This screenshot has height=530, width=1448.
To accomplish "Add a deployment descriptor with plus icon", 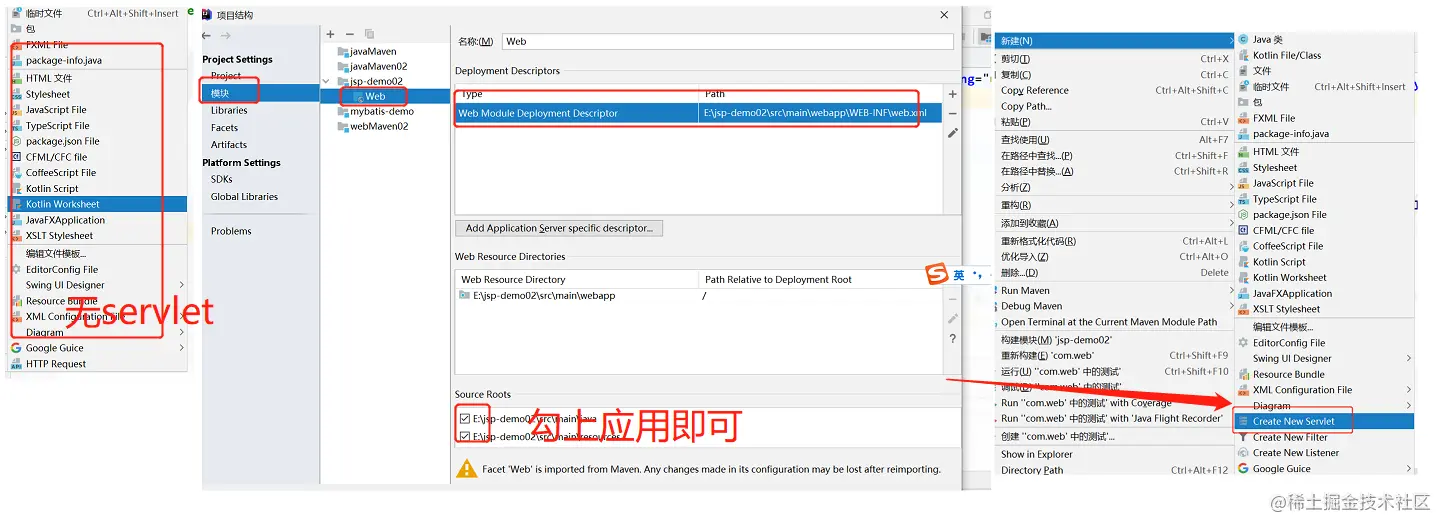I will (953, 94).
